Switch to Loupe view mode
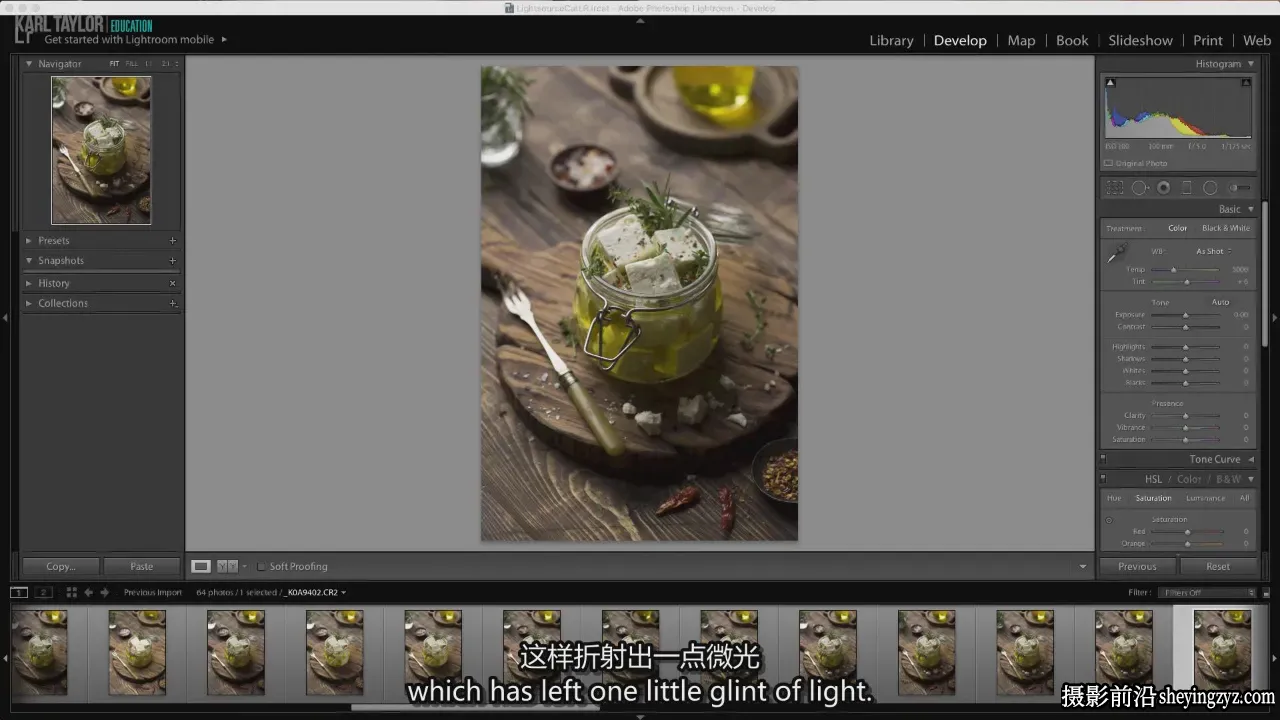Image resolution: width=1280 pixels, height=720 pixels. [x=201, y=566]
